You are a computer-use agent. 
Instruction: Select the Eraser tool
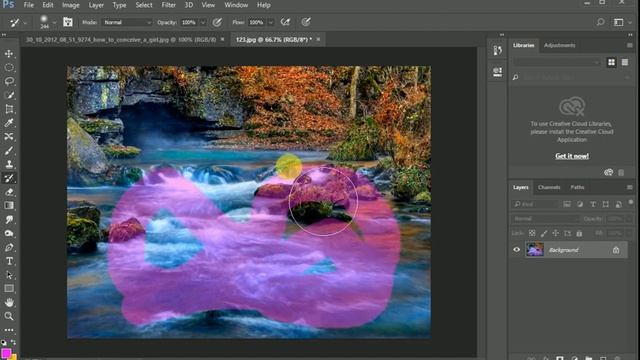pos(9,192)
